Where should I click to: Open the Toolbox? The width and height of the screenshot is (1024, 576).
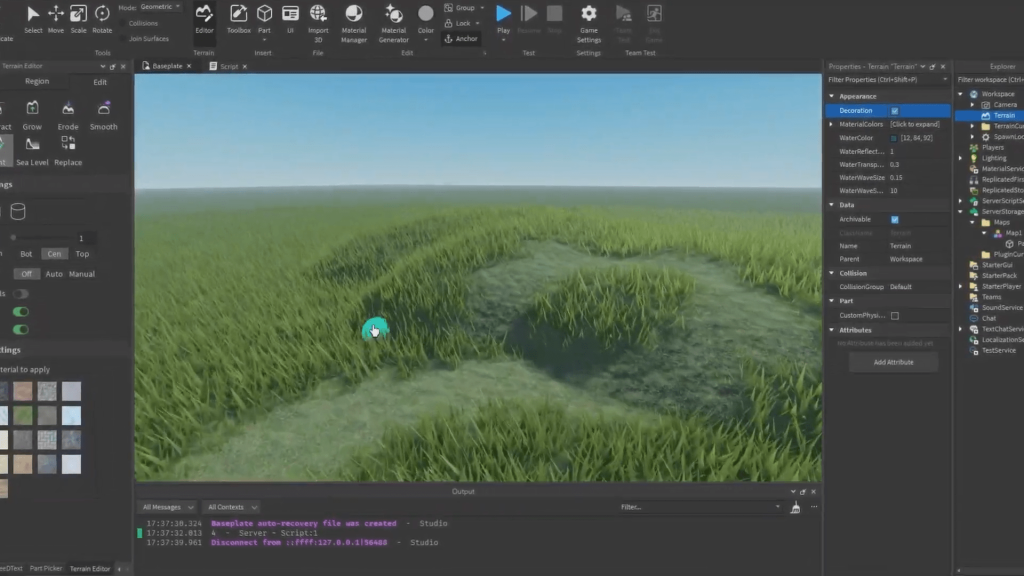tap(238, 19)
